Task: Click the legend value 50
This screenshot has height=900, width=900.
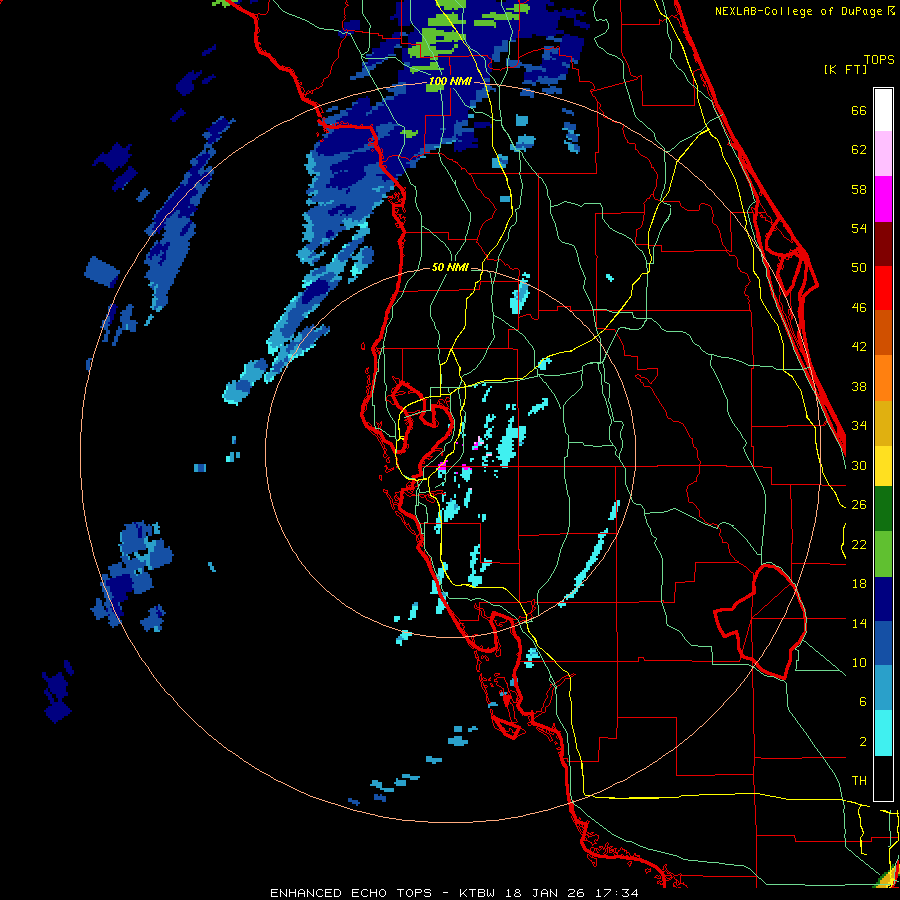Action: (859, 268)
